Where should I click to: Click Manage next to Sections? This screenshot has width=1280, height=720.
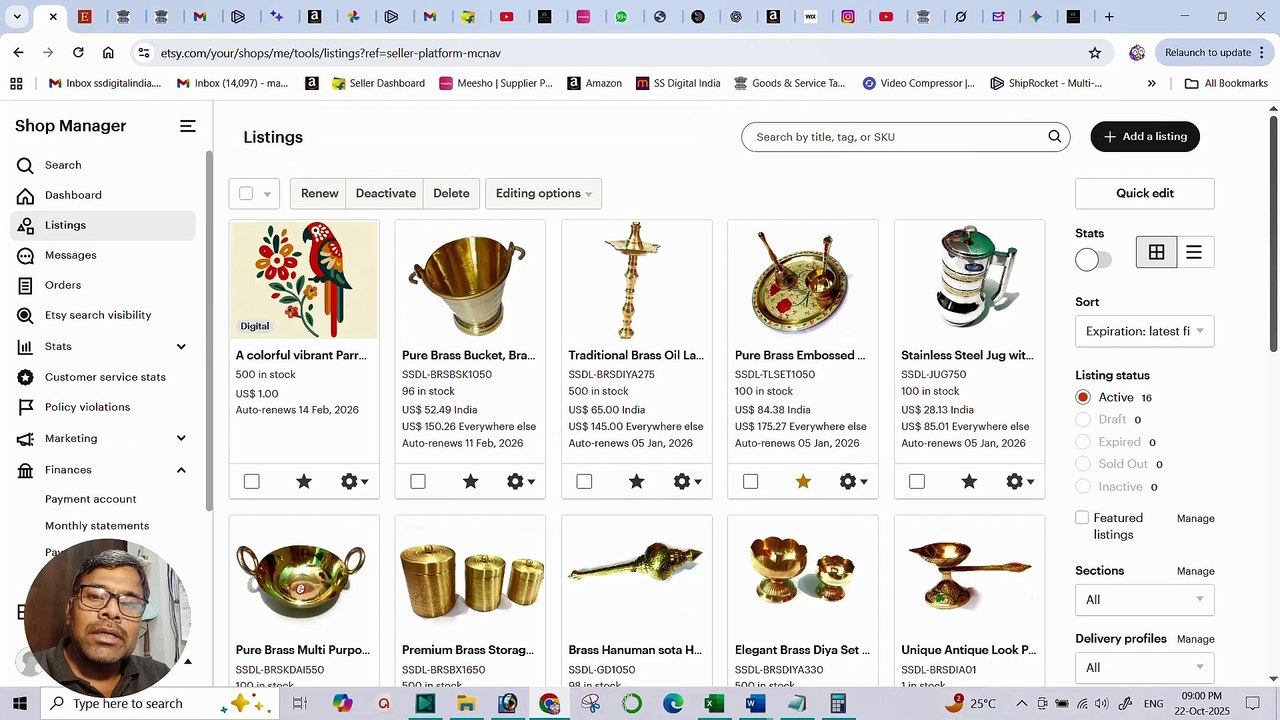tap(1196, 571)
